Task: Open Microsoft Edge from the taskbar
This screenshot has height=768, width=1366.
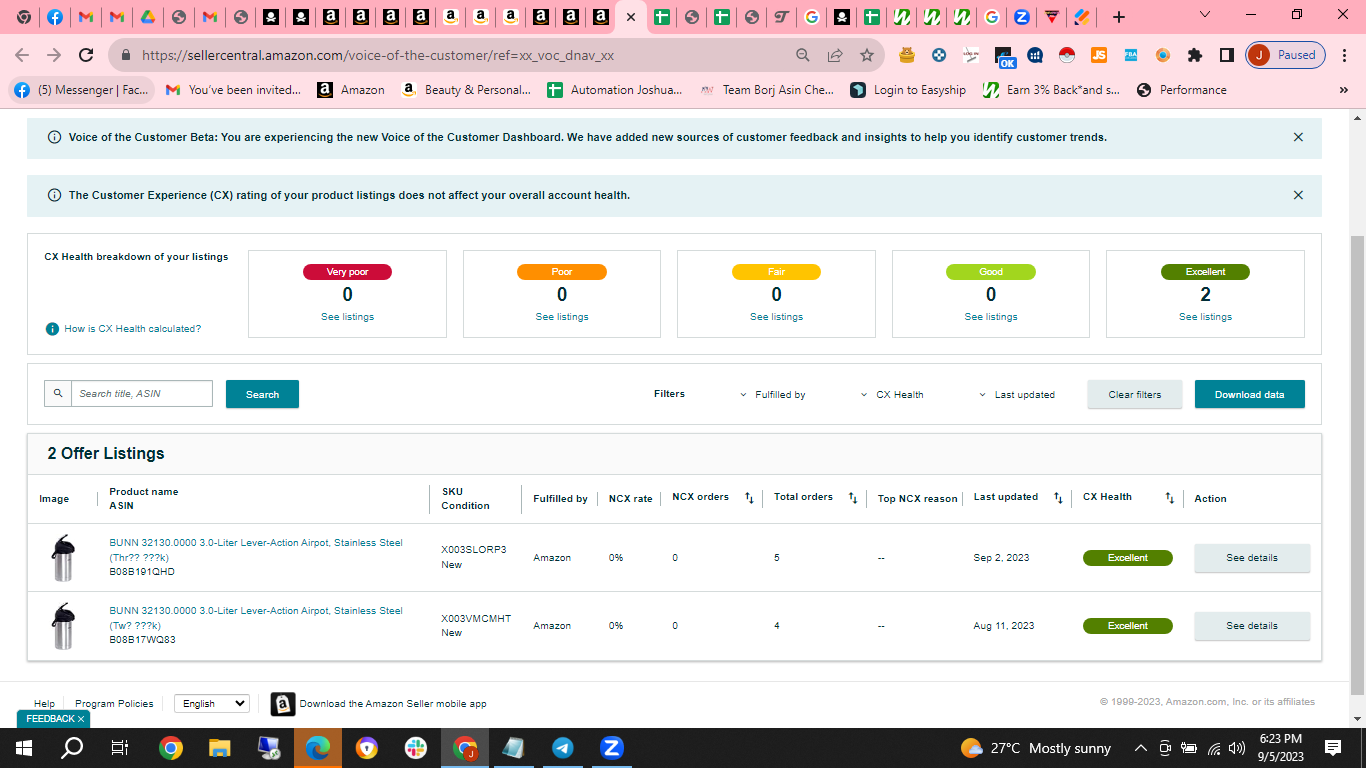Action: 318,748
